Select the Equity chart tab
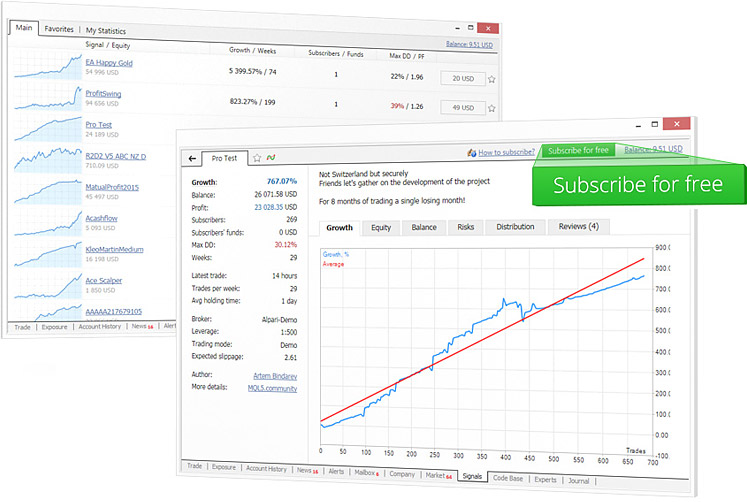The image size is (747, 502). click(381, 228)
